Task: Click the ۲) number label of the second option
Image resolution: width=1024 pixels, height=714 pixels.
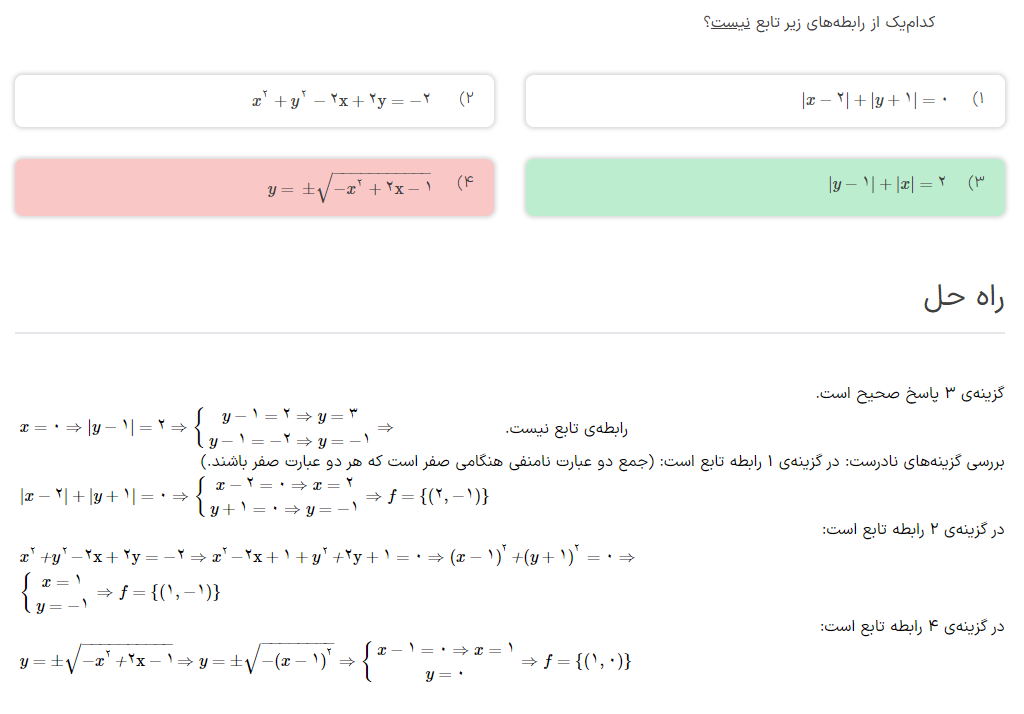Action: (465, 100)
